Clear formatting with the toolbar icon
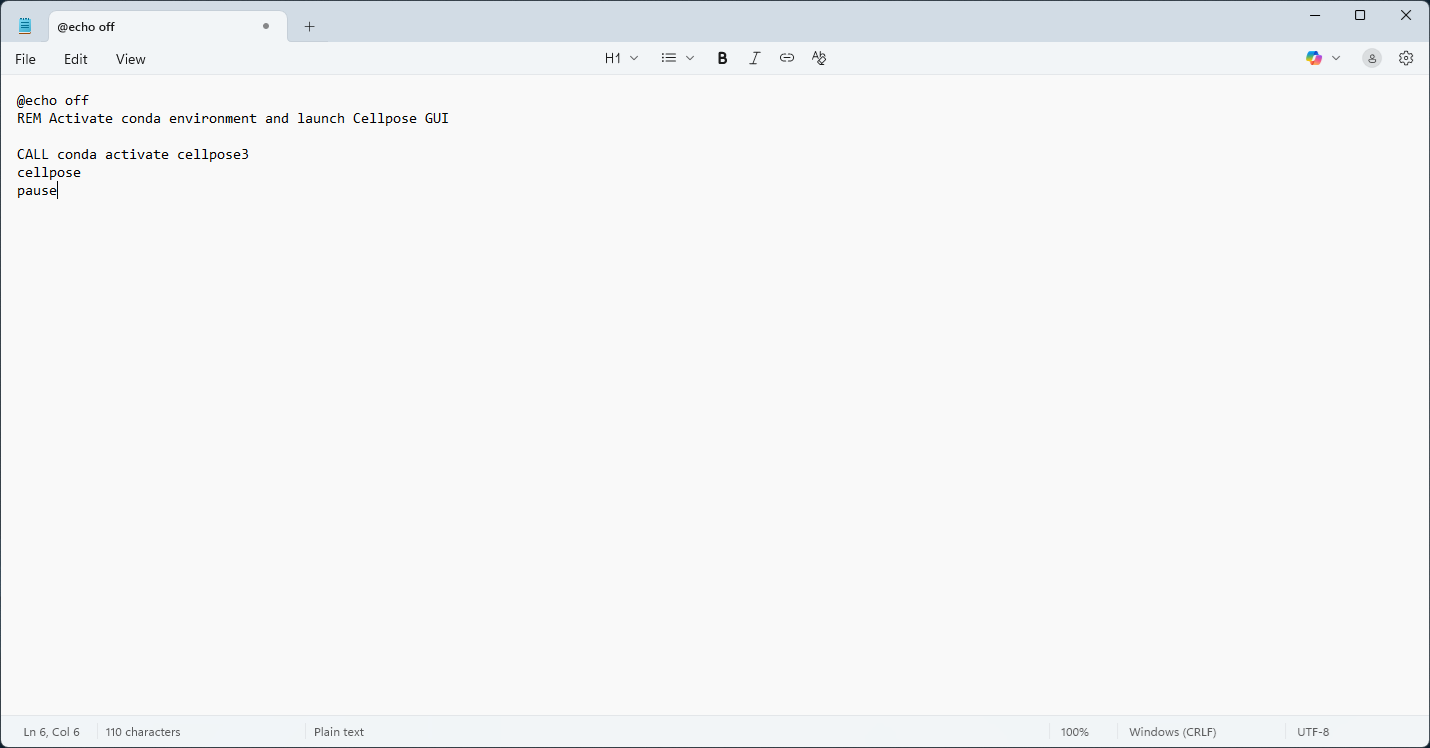This screenshot has height=748, width=1430. [819, 58]
